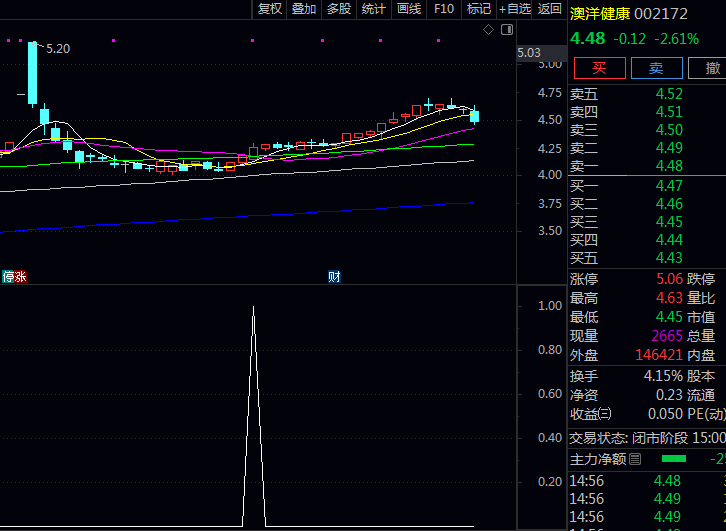Click the blue 卖 sell button
Viewport: 726px width, 531px height.
657,68
